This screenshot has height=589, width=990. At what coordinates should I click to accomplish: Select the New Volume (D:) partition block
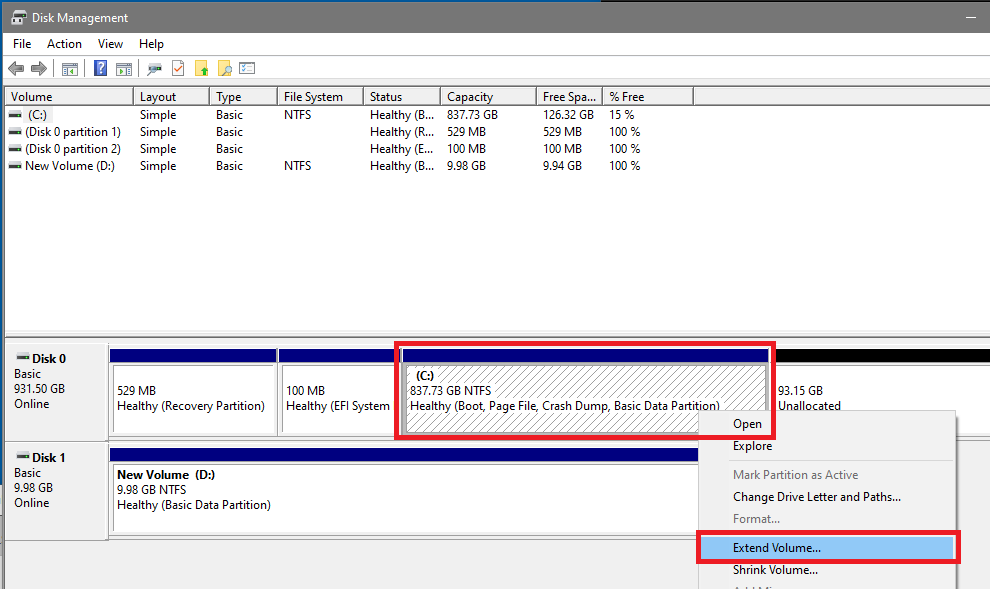(404, 491)
